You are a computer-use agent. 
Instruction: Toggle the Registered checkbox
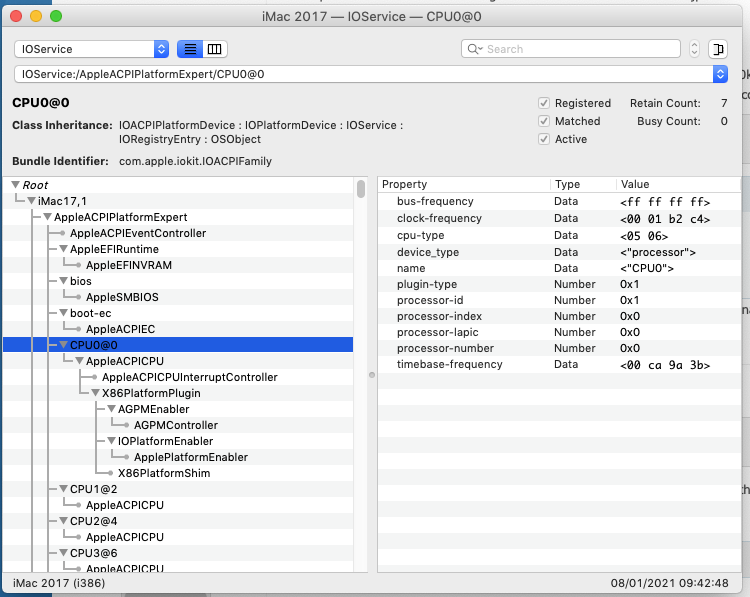pos(544,103)
